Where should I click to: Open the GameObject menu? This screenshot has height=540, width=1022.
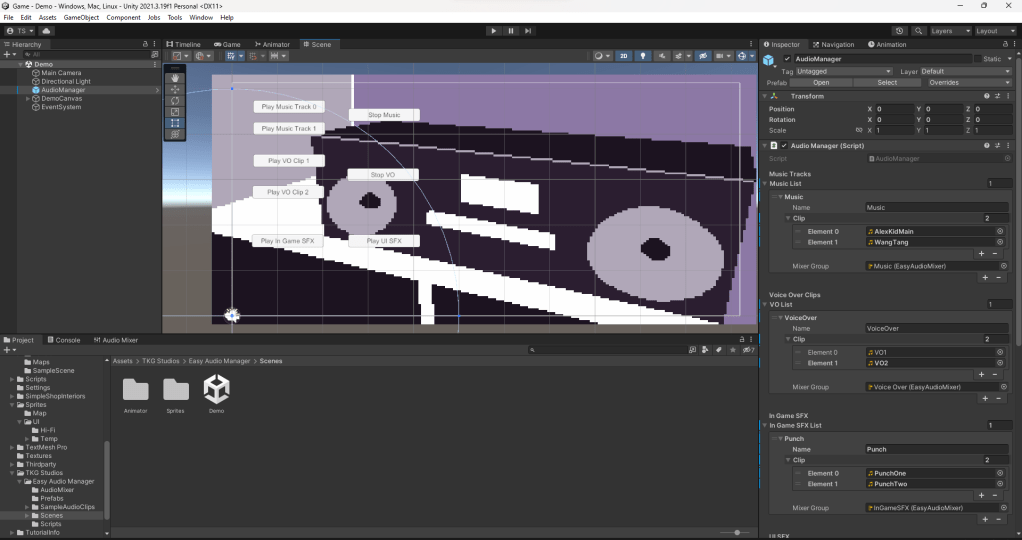coord(81,17)
